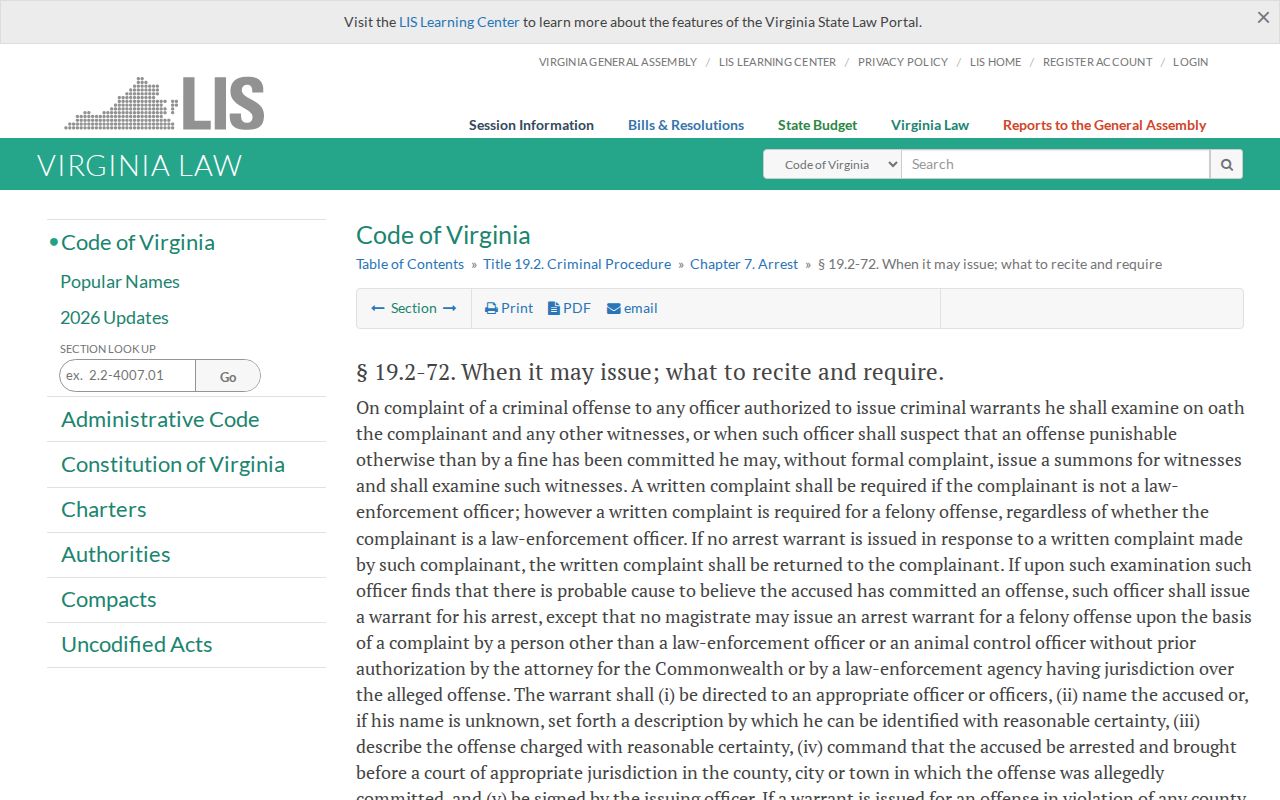
Task: Go to LIS Home
Action: [x=996, y=62]
